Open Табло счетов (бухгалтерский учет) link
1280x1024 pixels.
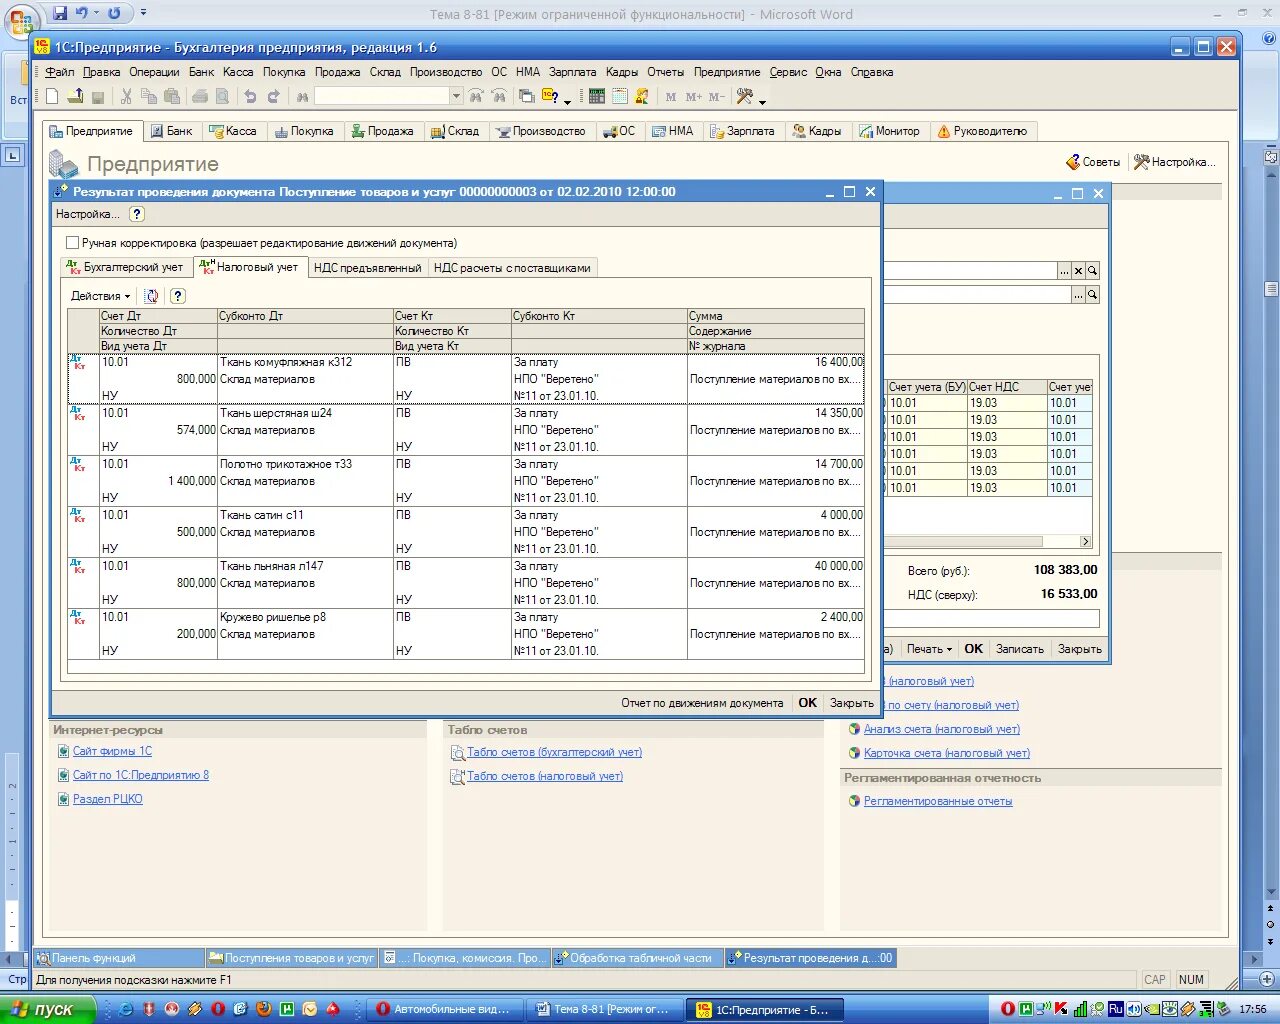coord(554,752)
